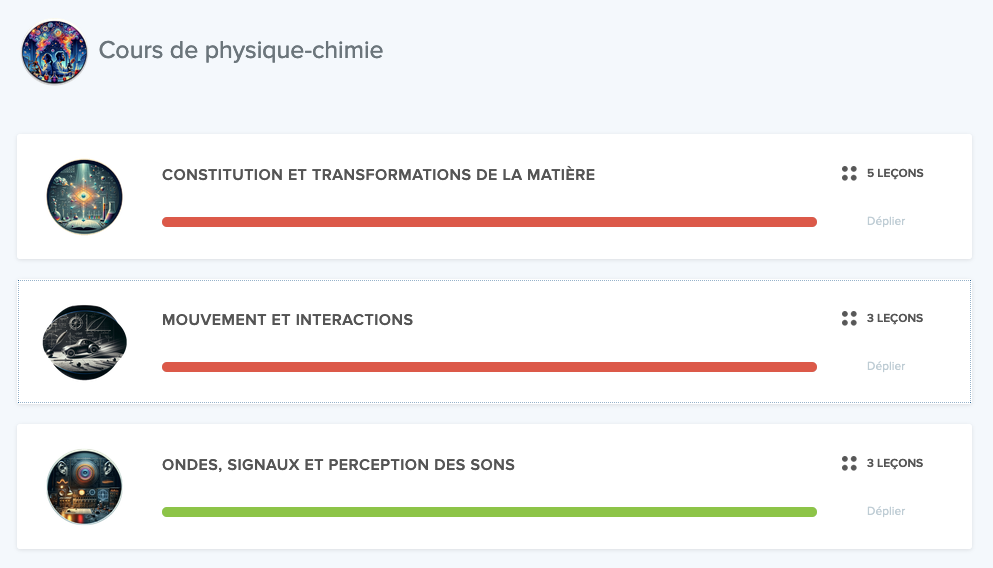Screen dimensions: 993x568
Task: Click the green progress bar under Ondes, signaux
Action: pyautogui.click(x=490, y=512)
